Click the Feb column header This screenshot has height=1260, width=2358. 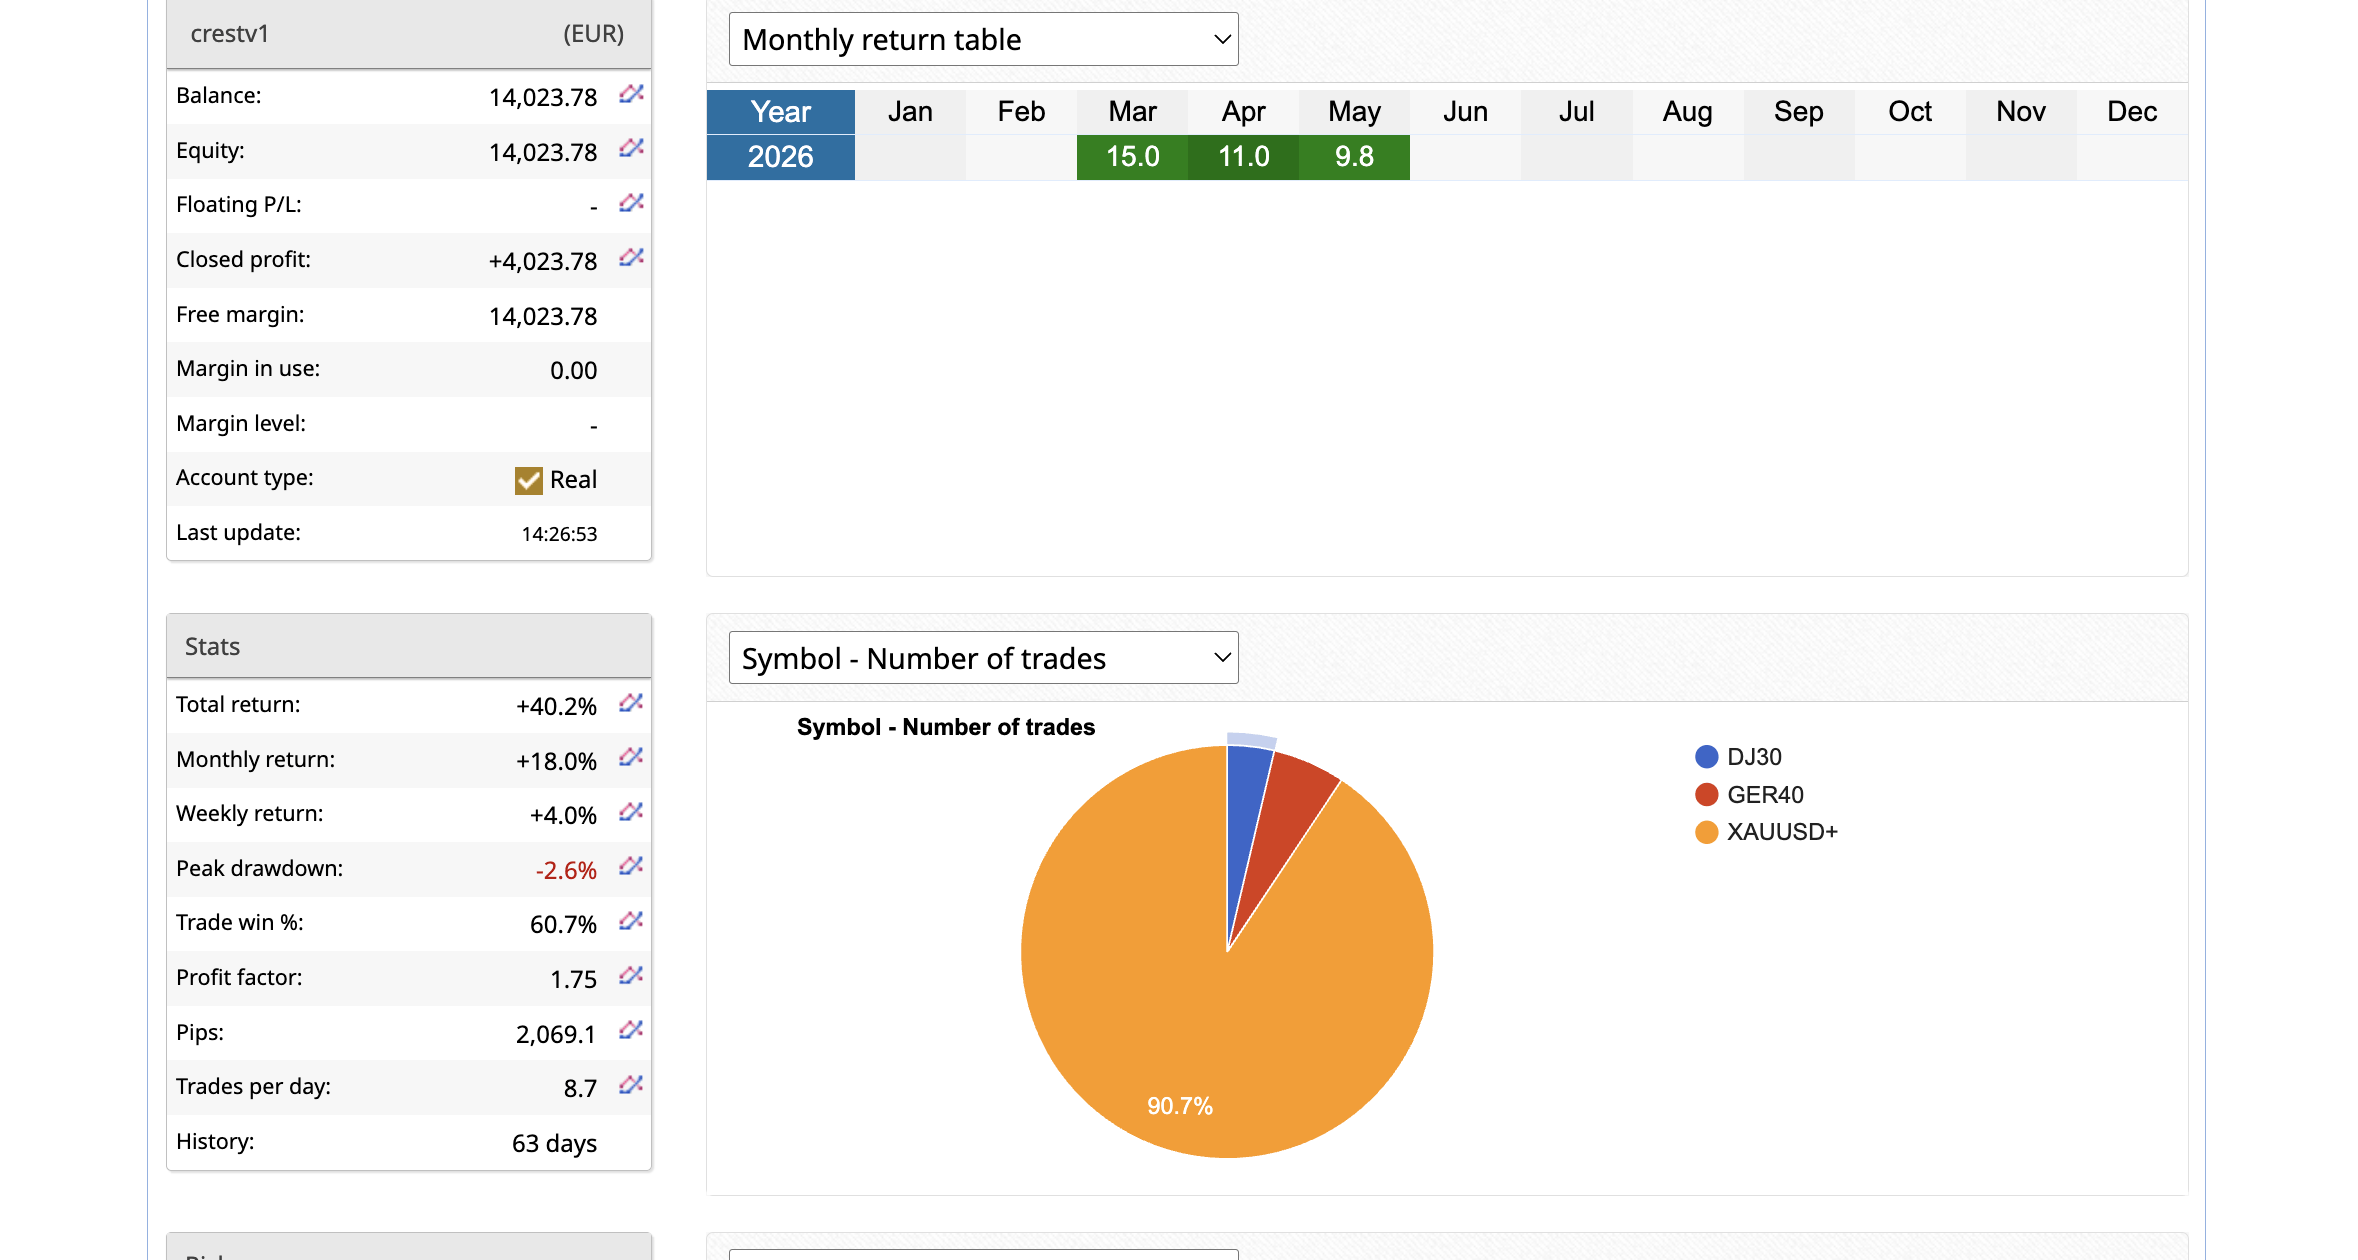[1021, 112]
